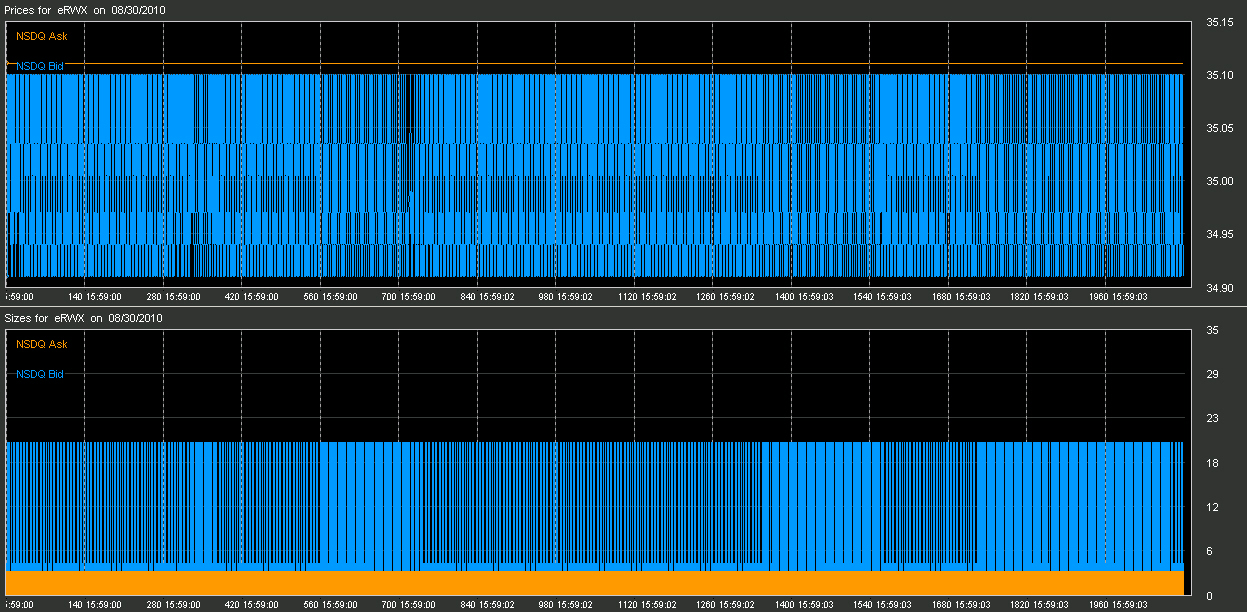This screenshot has width=1247, height=612.
Task: Select the NSDQ Ask legend in Sizes chart
Action: pyautogui.click(x=42, y=344)
